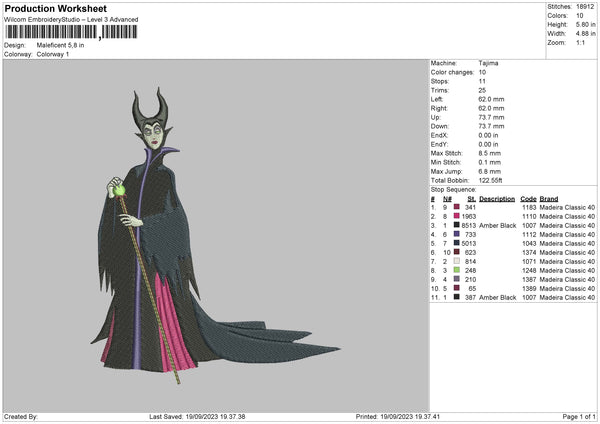The image size is (600, 424).
Task: Click the Height value 5.80 in
Action: click(585, 24)
